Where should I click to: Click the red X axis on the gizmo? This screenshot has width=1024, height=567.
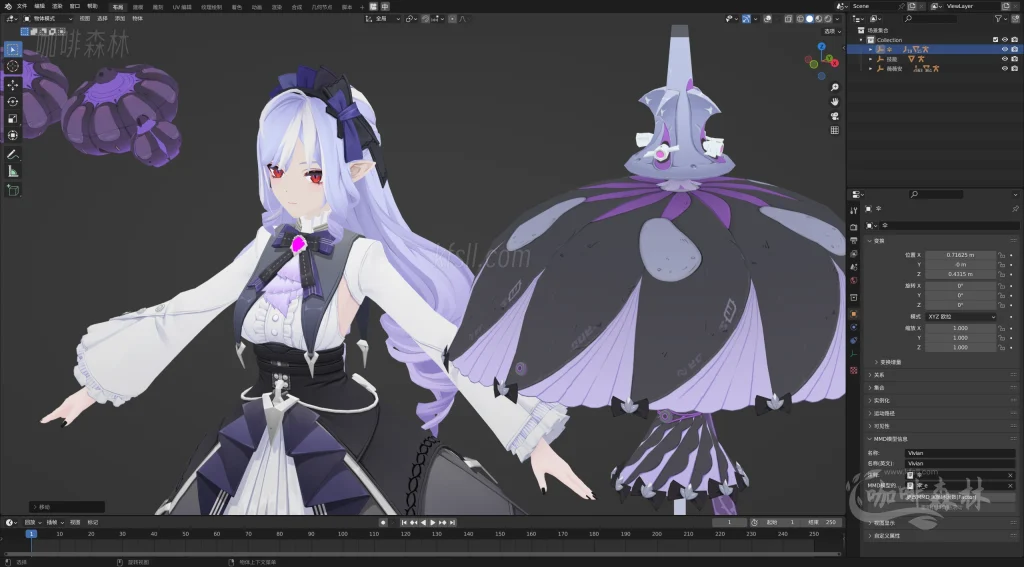pyautogui.click(x=835, y=62)
